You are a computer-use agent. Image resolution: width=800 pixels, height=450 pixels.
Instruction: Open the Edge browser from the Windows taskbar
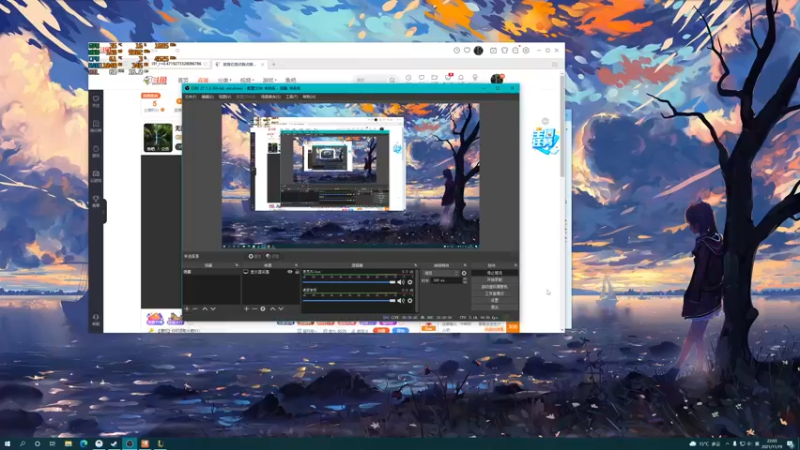83,444
